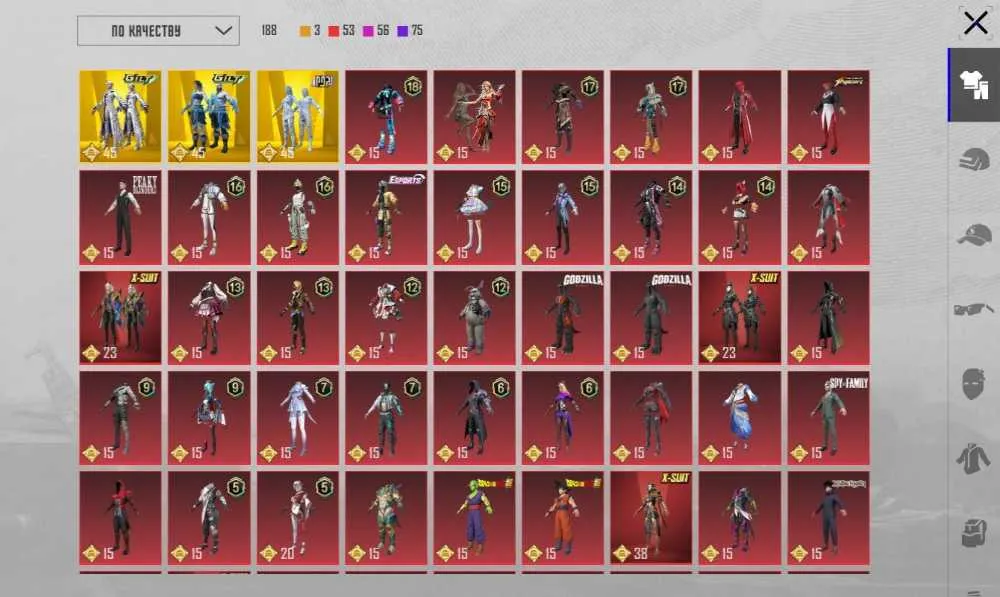This screenshot has height=597, width=1000.
Task: Select the level 18 outfit tile
Action: click(386, 117)
